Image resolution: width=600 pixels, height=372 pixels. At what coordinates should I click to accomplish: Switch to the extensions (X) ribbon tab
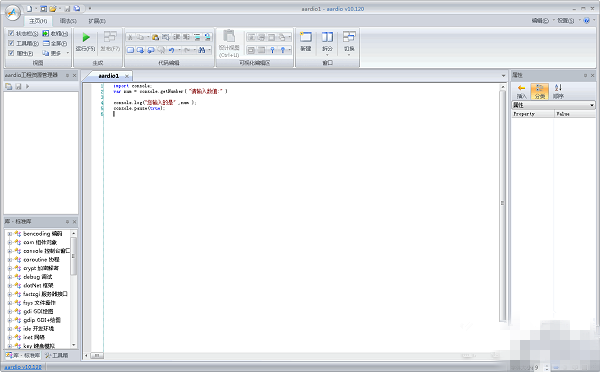click(96, 21)
